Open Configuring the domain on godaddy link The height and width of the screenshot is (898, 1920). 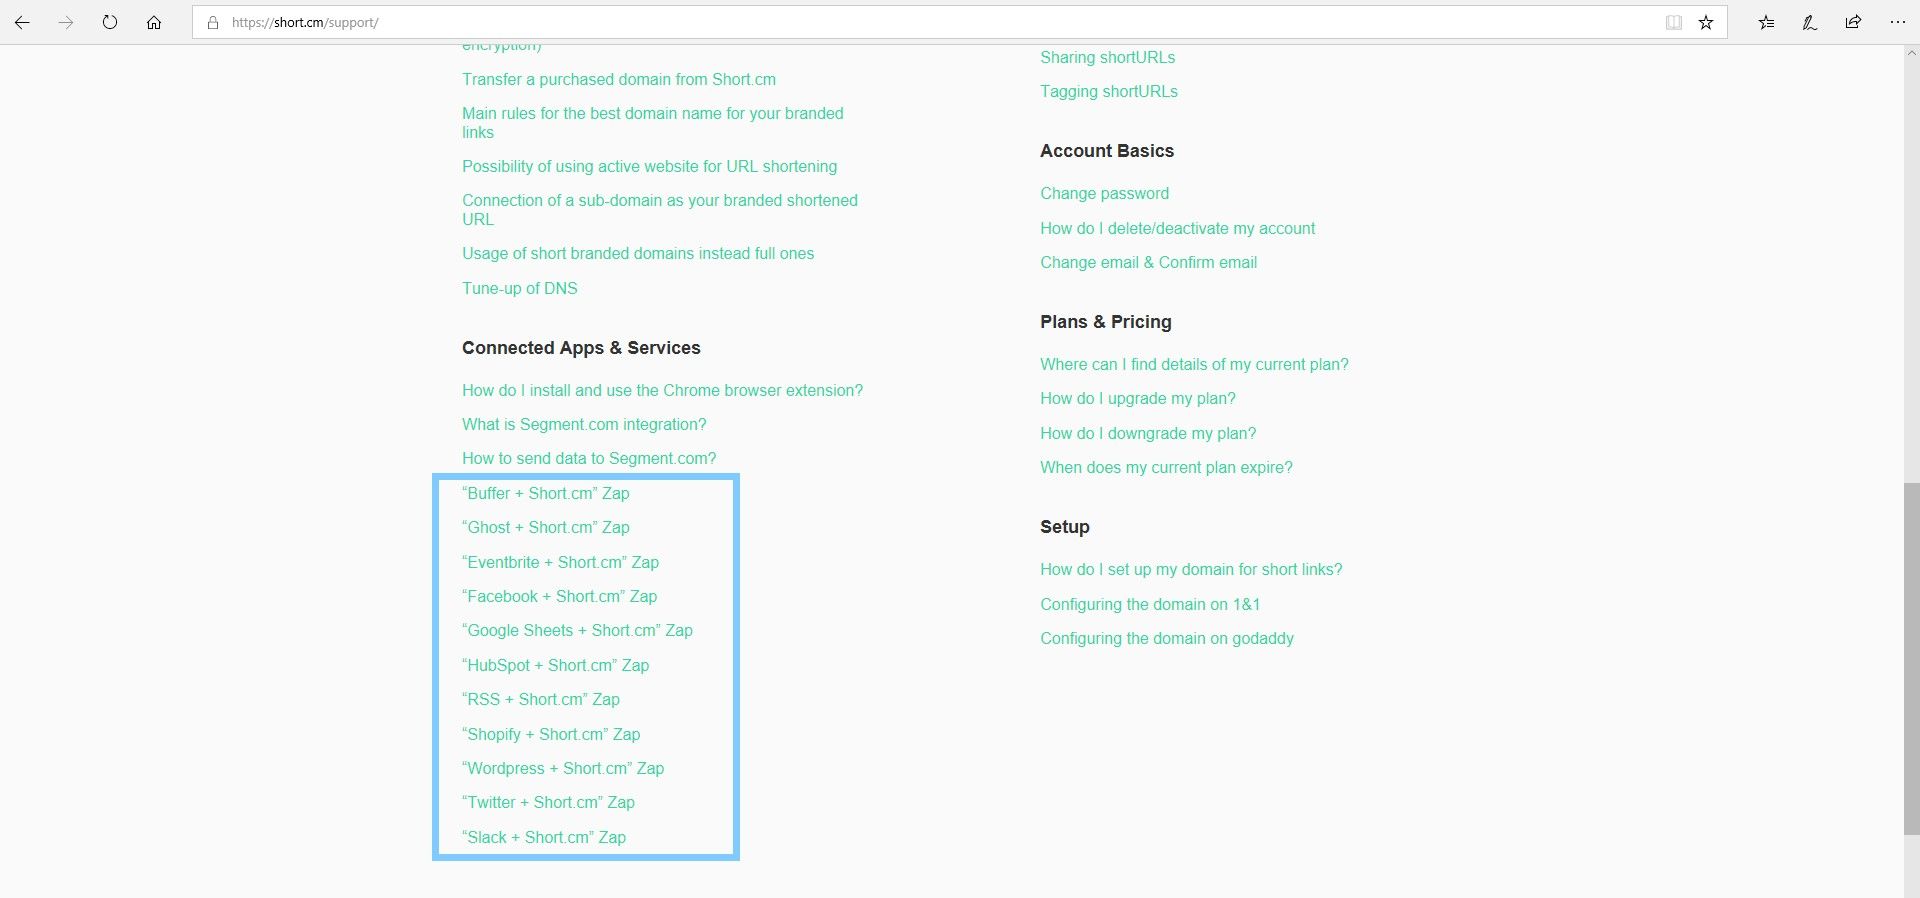[x=1167, y=638]
